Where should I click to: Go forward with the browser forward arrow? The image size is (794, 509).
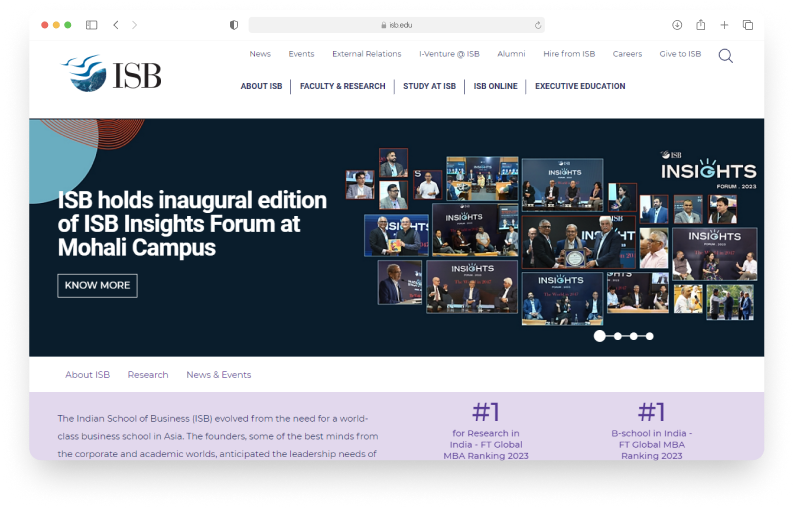point(134,25)
